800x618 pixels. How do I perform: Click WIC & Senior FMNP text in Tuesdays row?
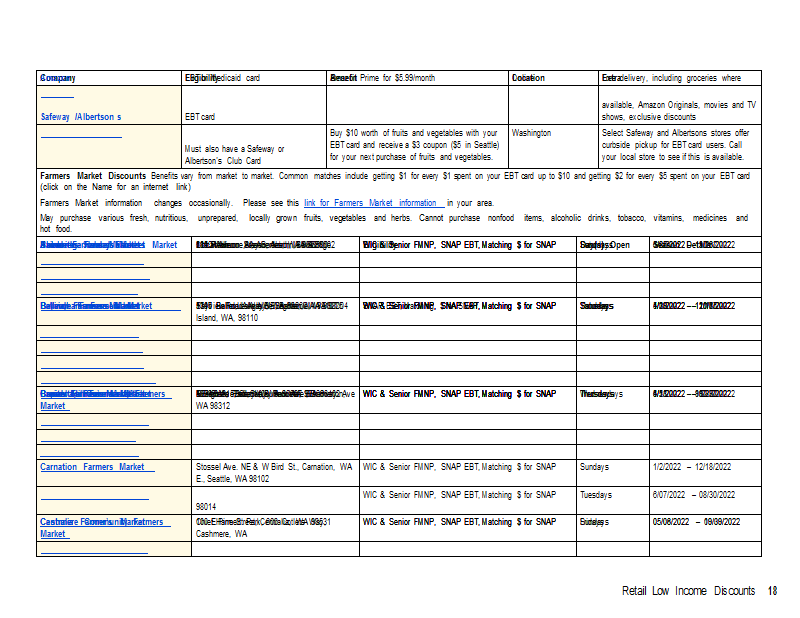pyautogui.click(x=459, y=495)
